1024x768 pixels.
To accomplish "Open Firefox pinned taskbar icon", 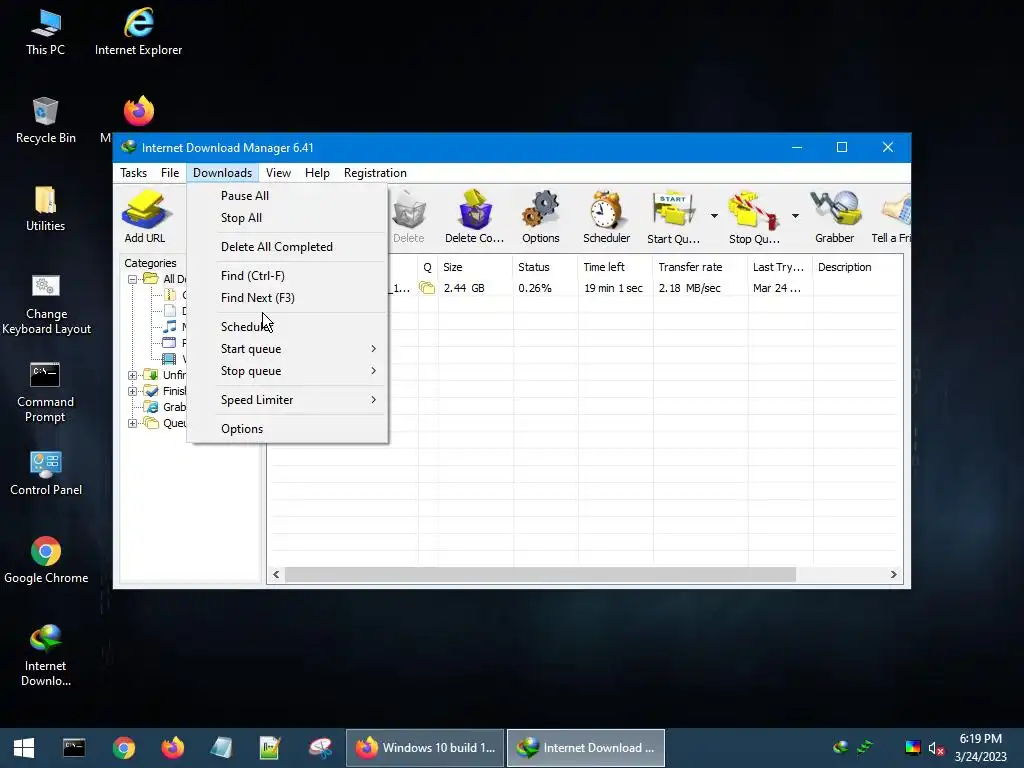I will pos(172,748).
